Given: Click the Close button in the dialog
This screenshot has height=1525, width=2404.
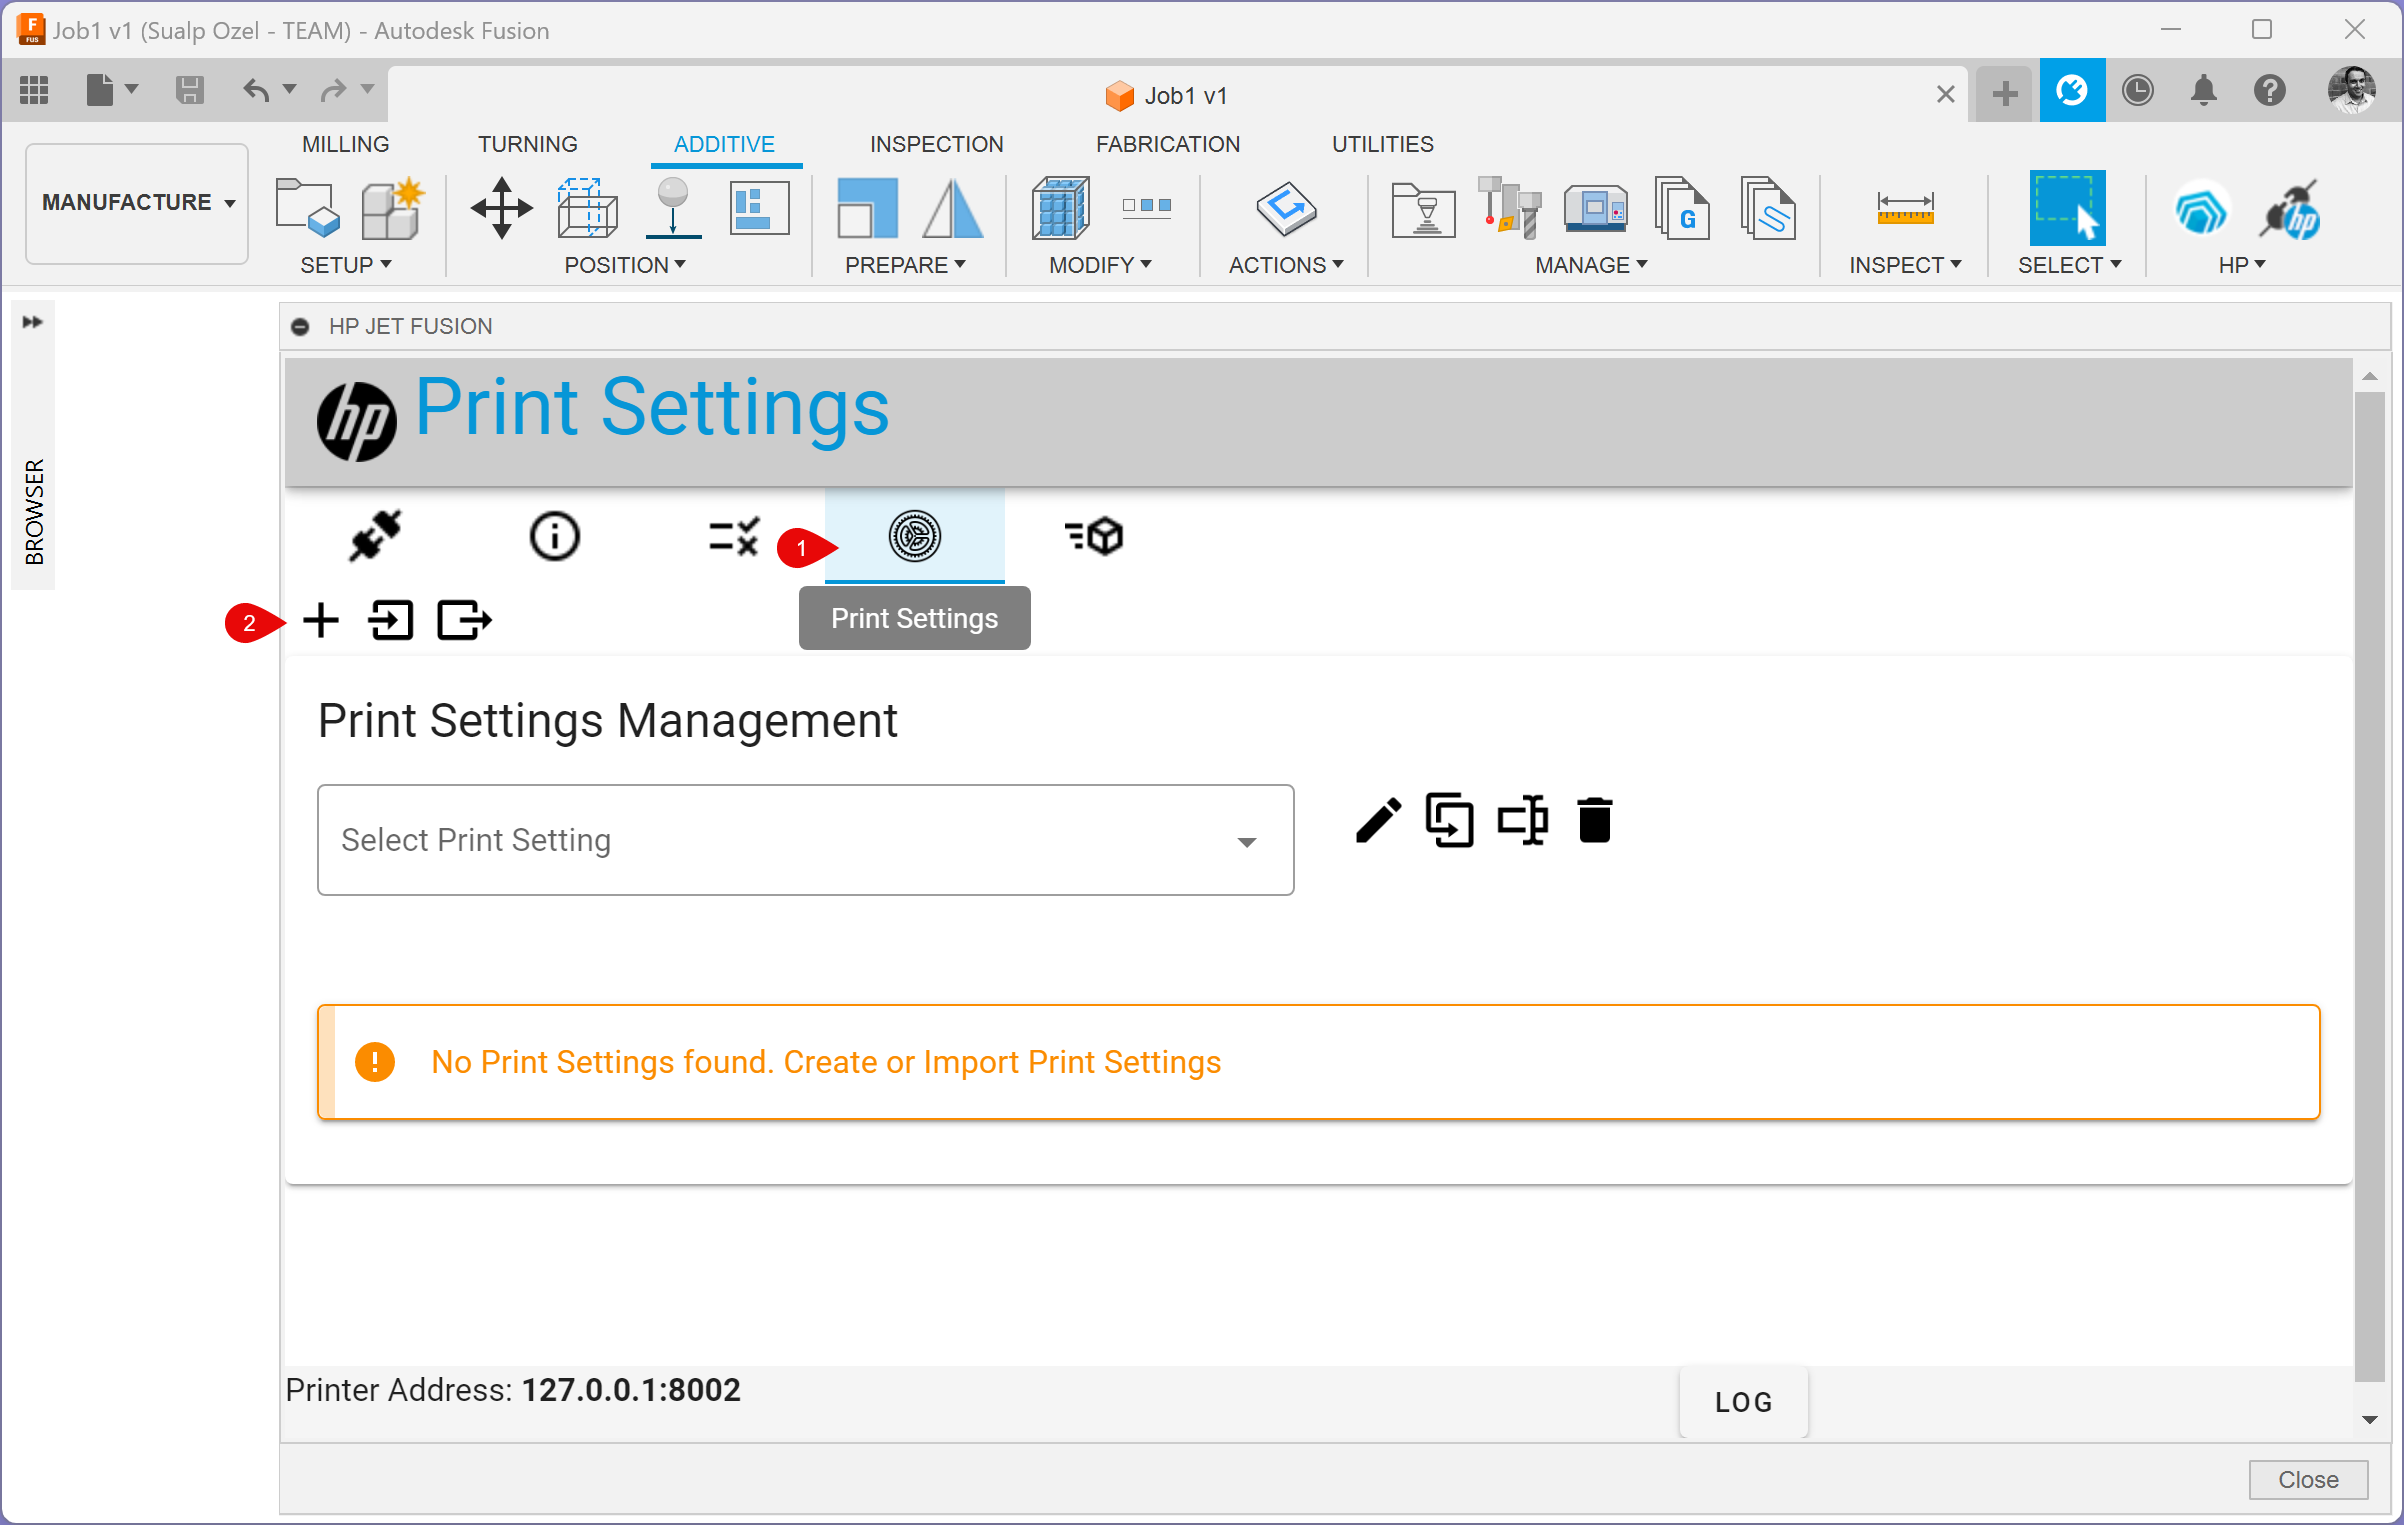Looking at the screenshot, I should (2307, 1479).
